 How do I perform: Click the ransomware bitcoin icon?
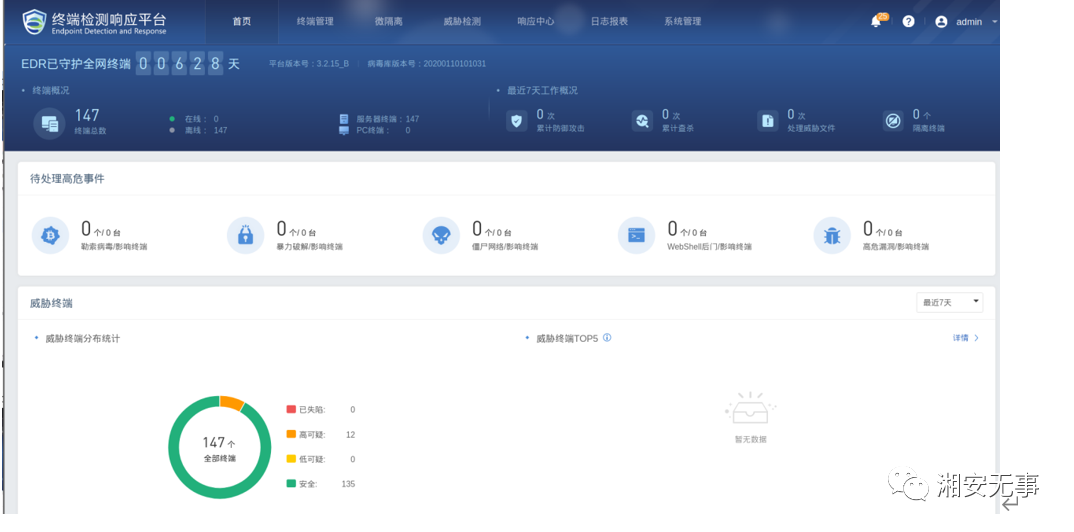click(50, 236)
